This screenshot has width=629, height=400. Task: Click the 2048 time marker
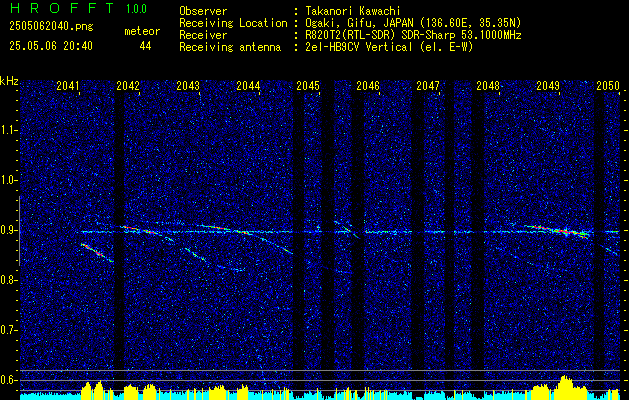coord(488,85)
